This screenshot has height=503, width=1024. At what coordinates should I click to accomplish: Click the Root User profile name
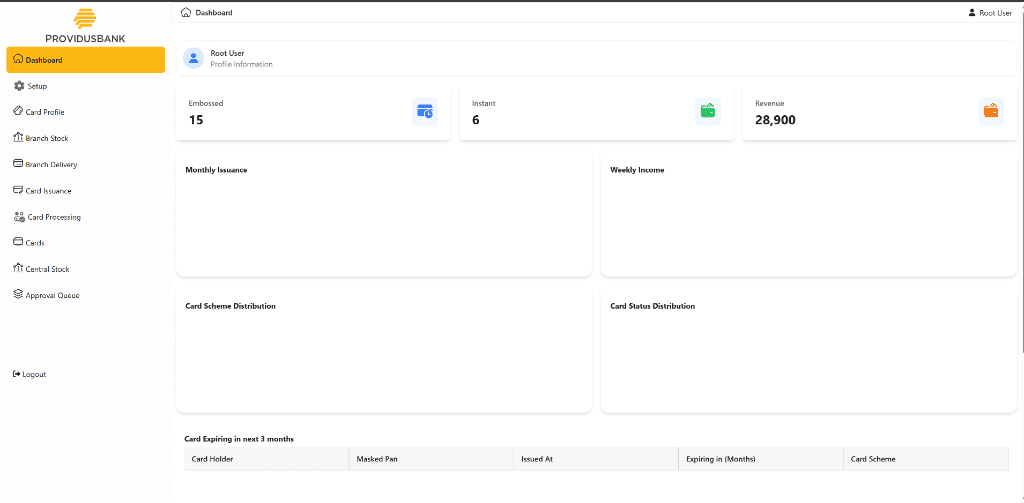(227, 53)
